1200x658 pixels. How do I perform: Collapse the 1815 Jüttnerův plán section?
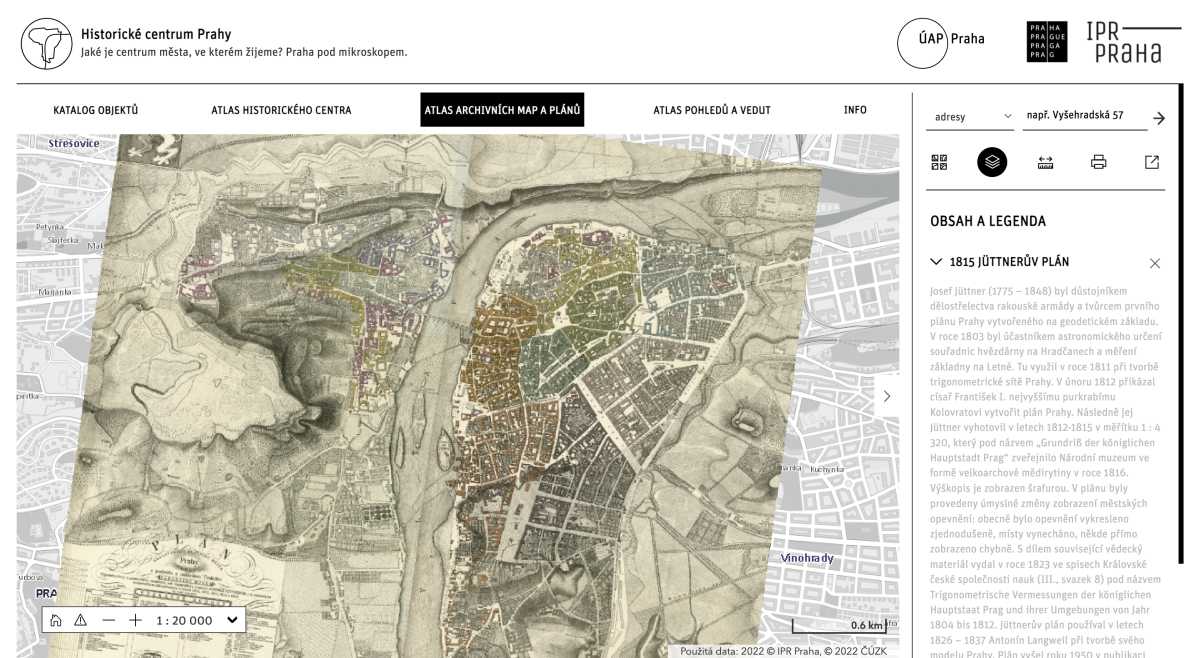coord(936,262)
